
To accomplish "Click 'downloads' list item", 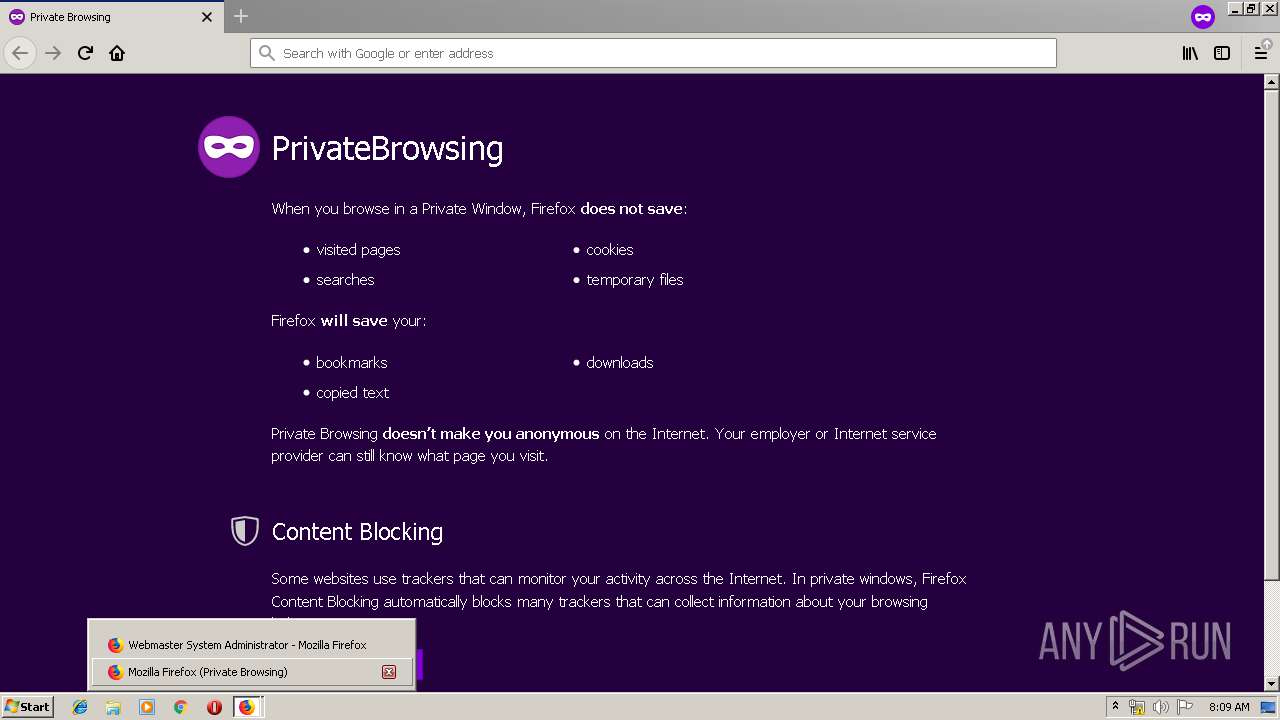I will pyautogui.click(x=620, y=363).
